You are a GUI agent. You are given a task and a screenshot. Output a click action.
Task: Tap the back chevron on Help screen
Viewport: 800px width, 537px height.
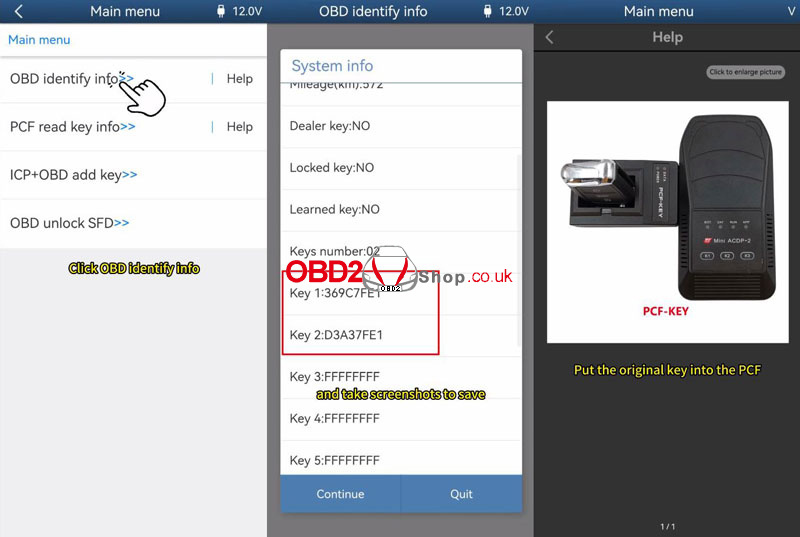549,37
